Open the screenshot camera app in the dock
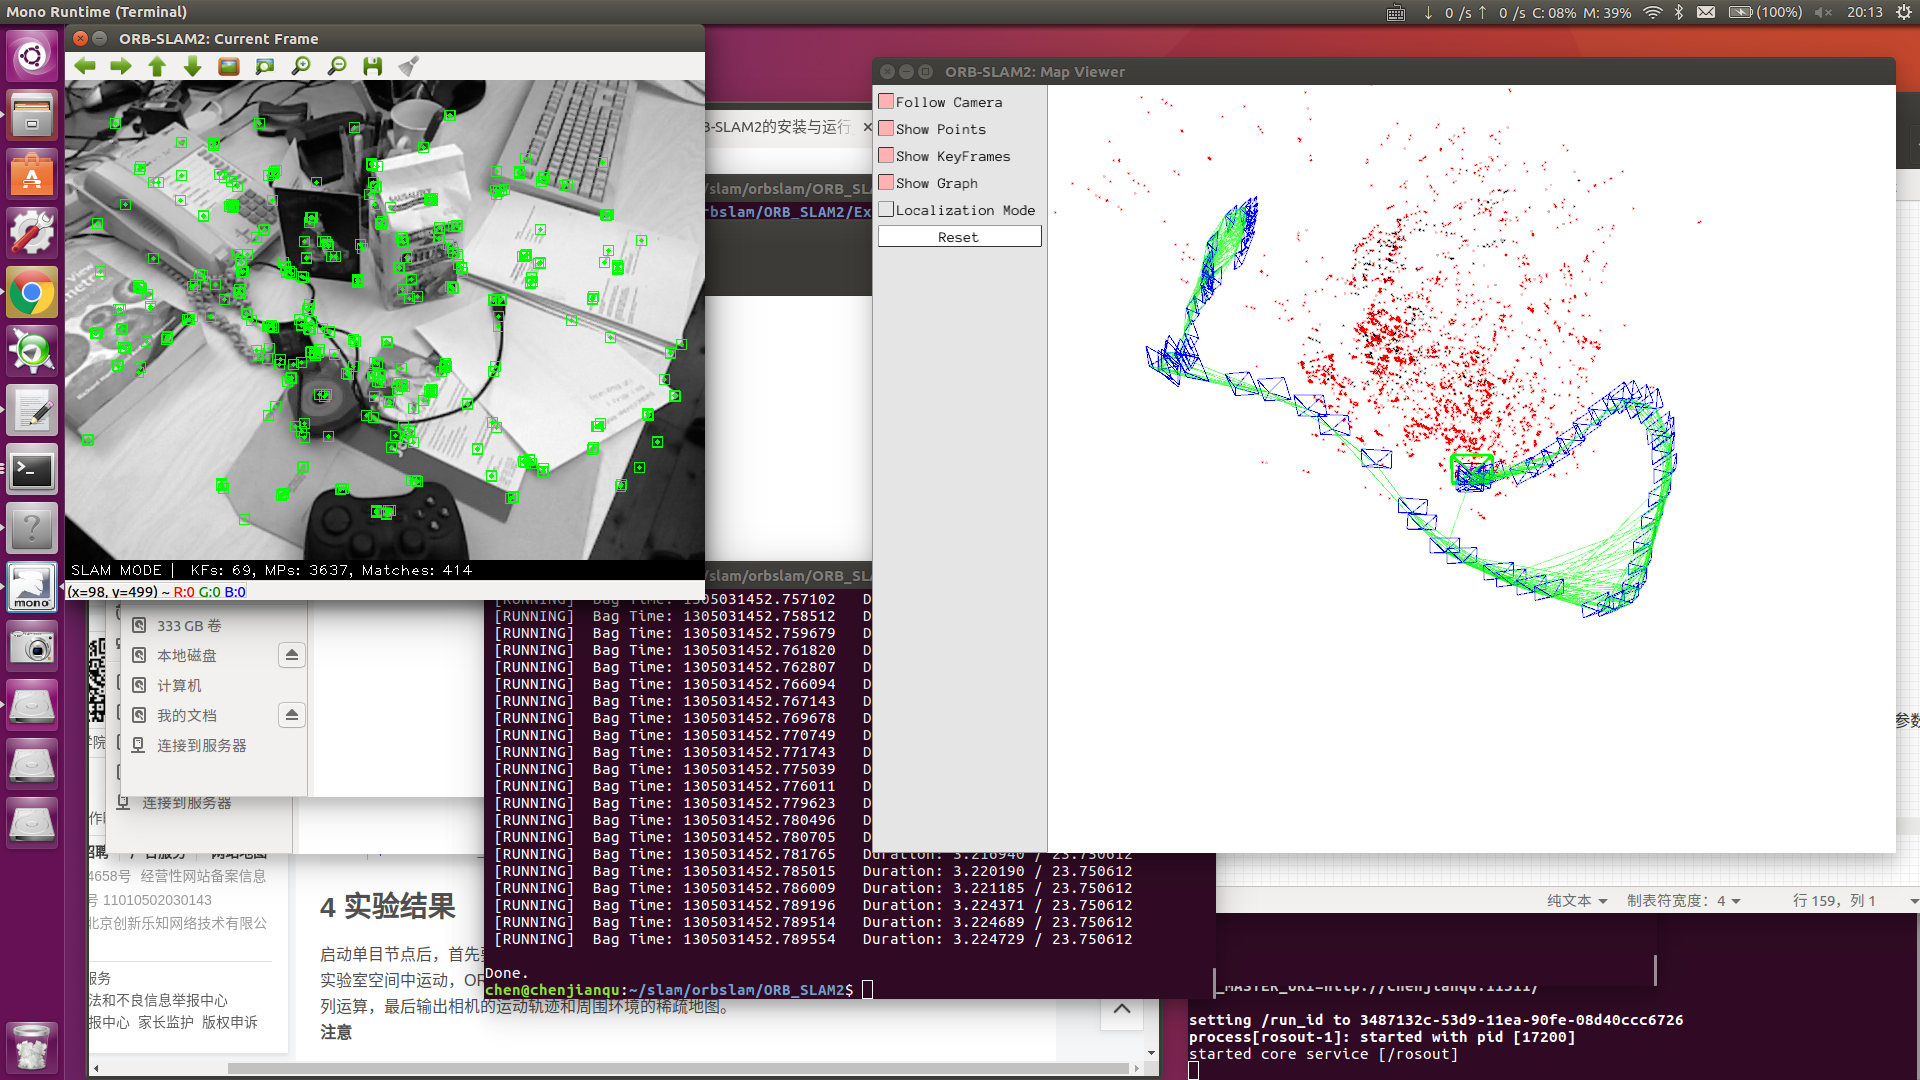The height and width of the screenshot is (1080, 1920). click(32, 648)
